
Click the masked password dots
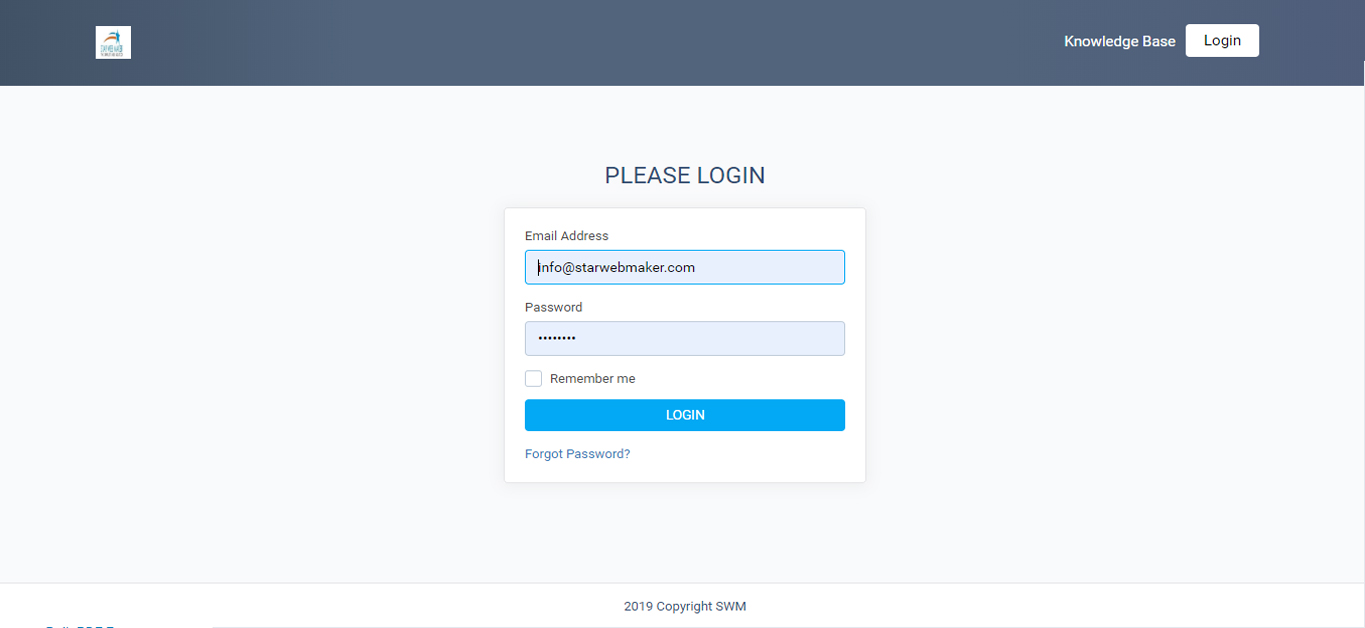(557, 339)
